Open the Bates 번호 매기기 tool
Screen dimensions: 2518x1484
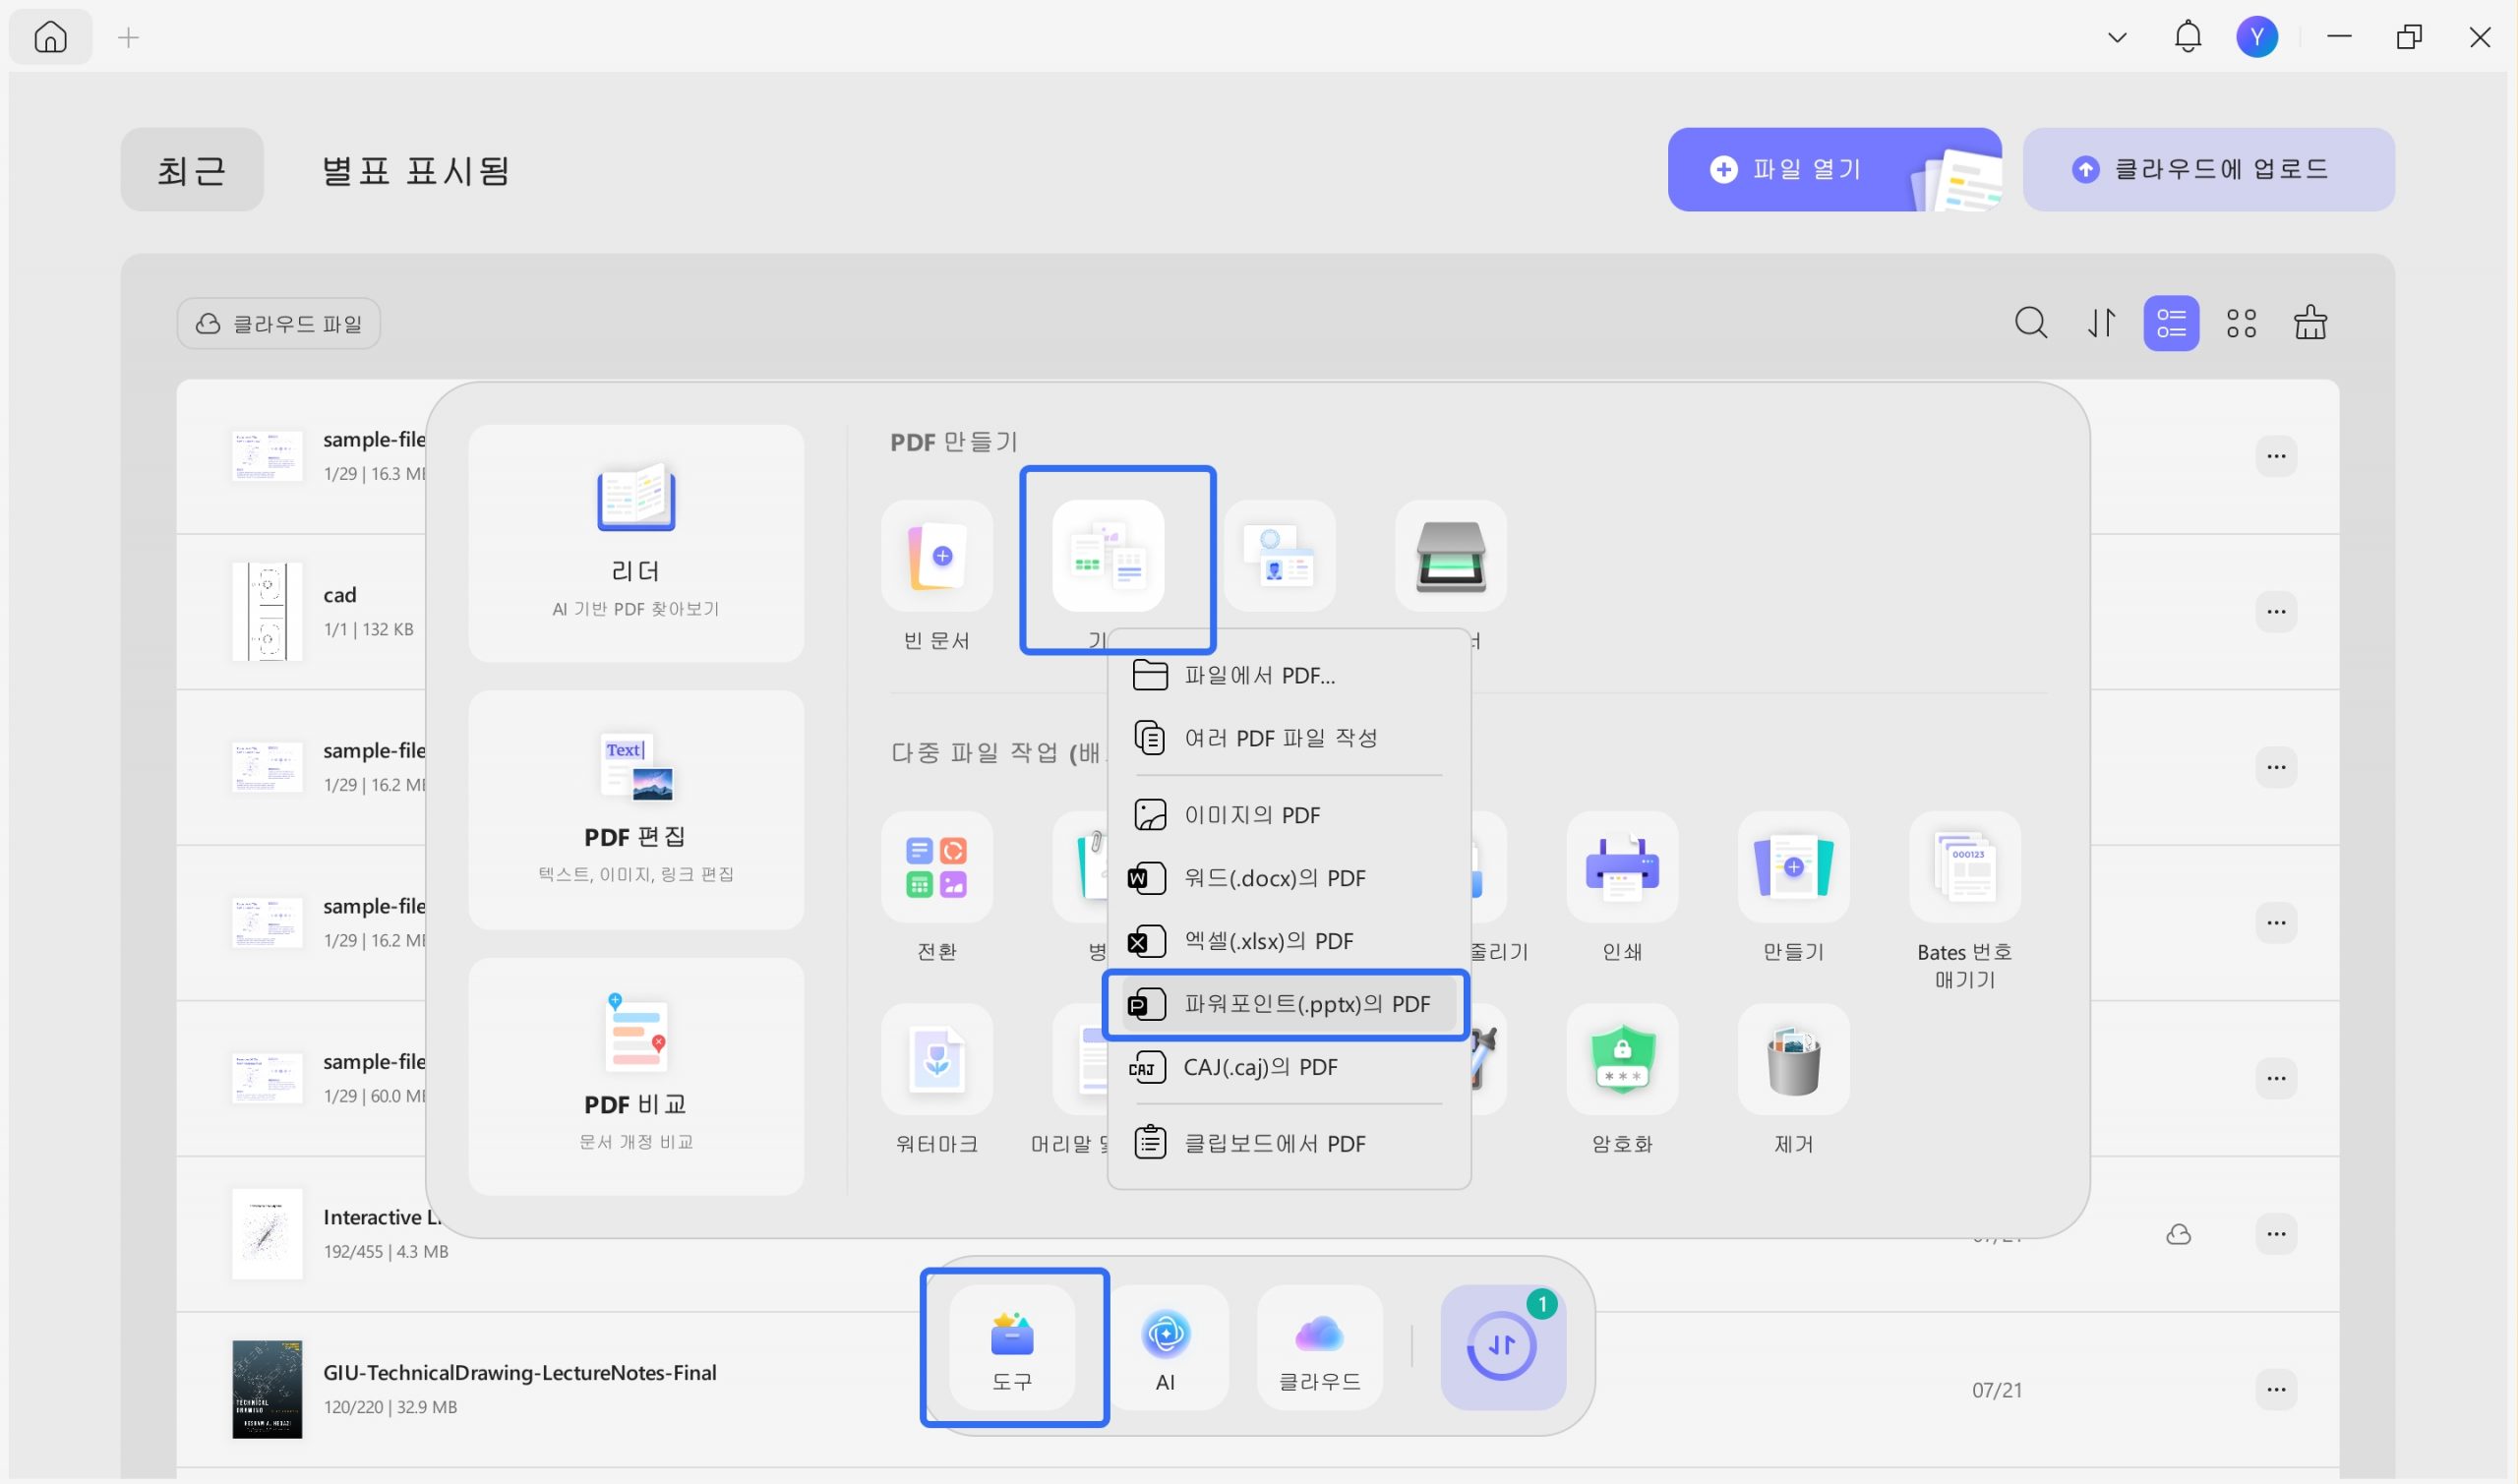click(1965, 867)
